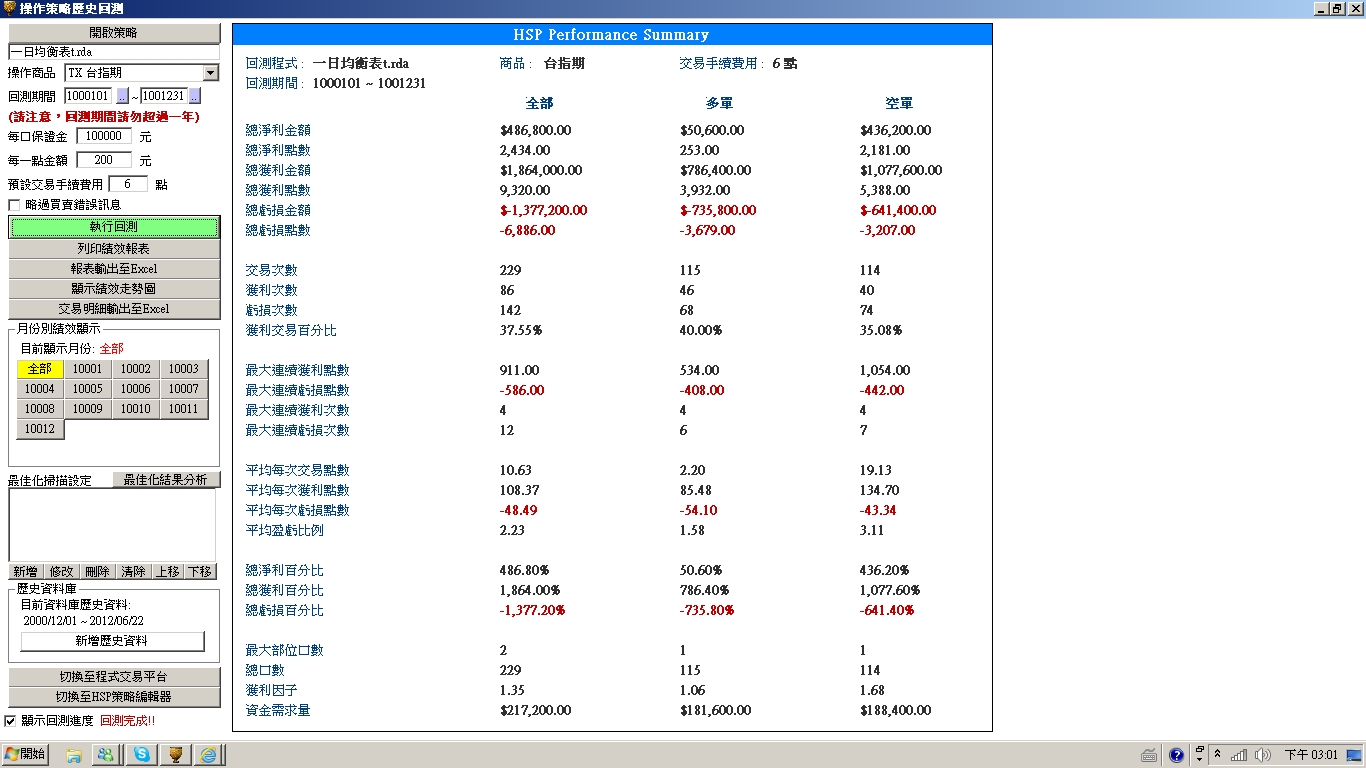This screenshot has height=768, width=1366.
Task: Select the 10004 month tab
Action: 40,389
